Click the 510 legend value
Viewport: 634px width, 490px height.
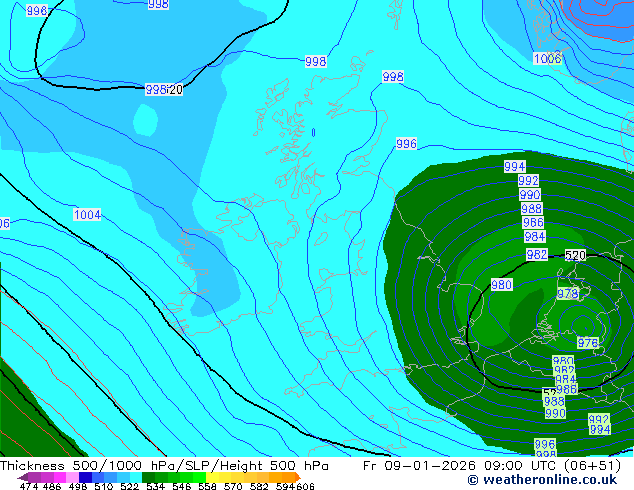tap(104, 486)
